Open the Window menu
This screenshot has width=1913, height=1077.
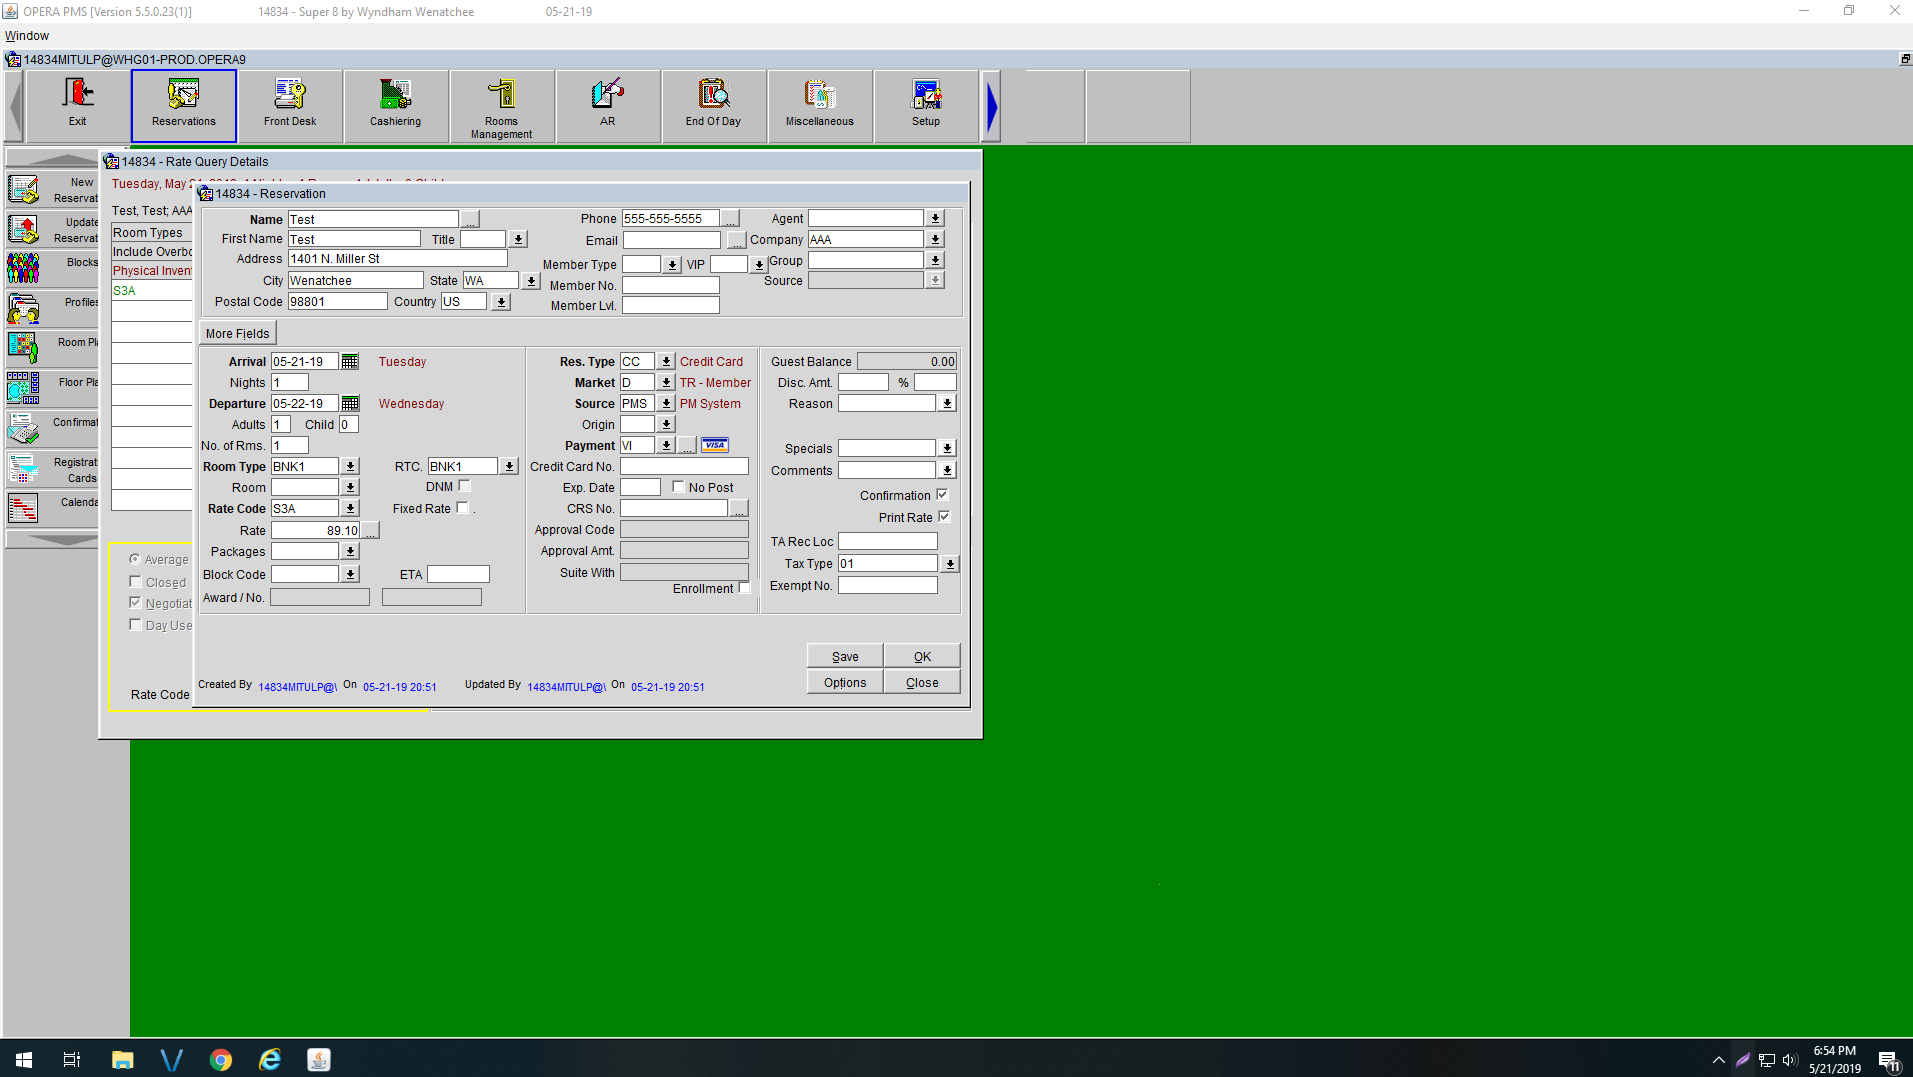26,35
